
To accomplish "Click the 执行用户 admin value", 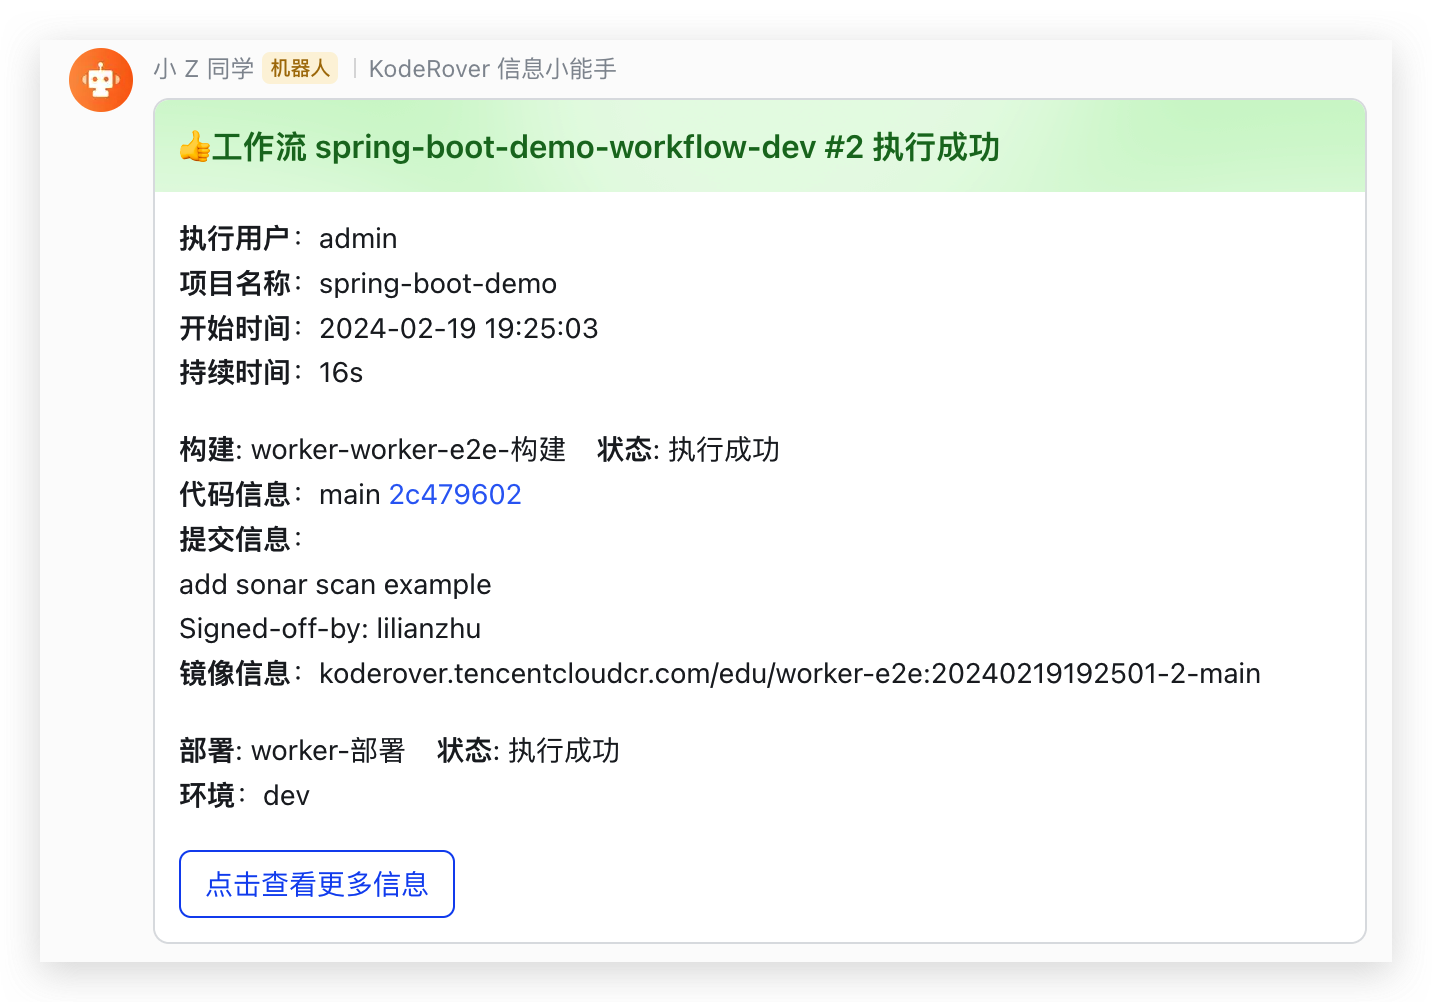I will point(358,238).
